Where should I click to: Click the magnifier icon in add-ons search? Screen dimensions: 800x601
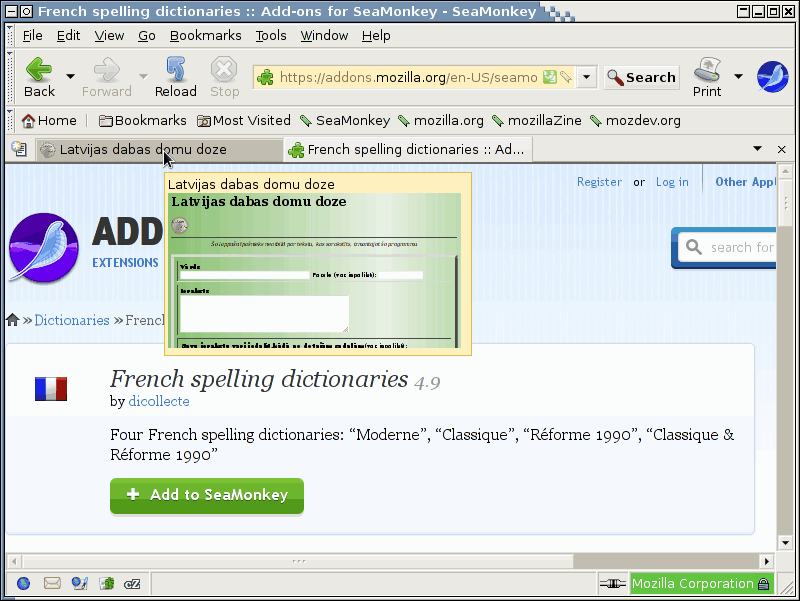coord(693,247)
